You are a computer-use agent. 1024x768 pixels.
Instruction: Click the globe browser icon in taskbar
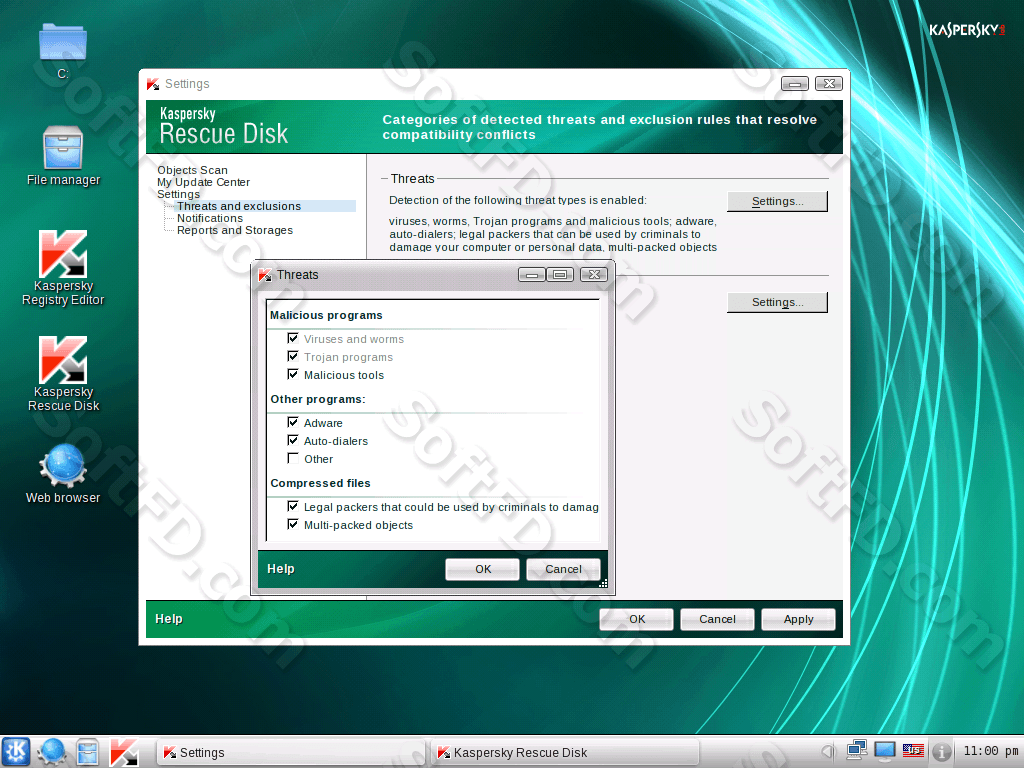[x=52, y=752]
